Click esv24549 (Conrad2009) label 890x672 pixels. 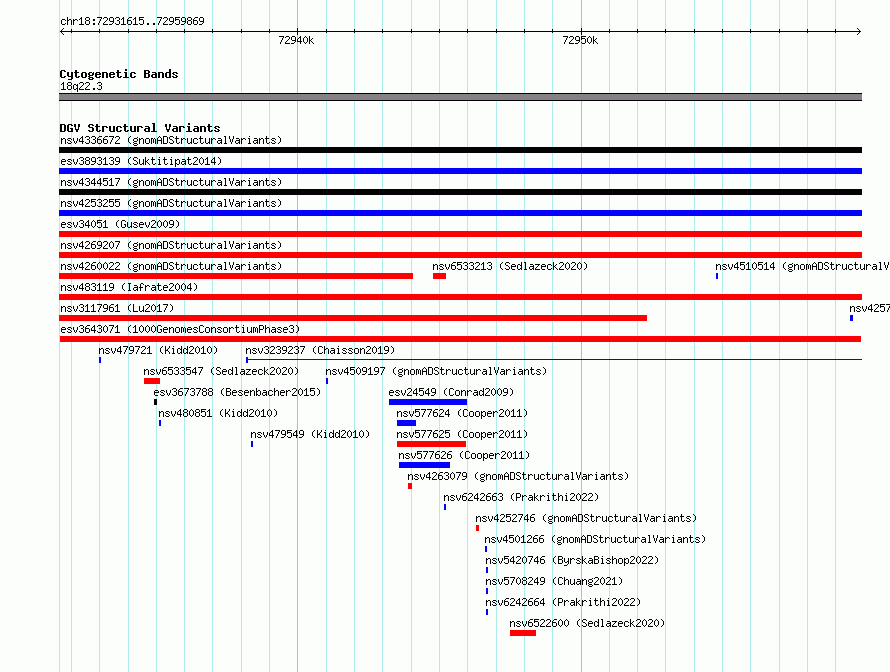tap(451, 392)
